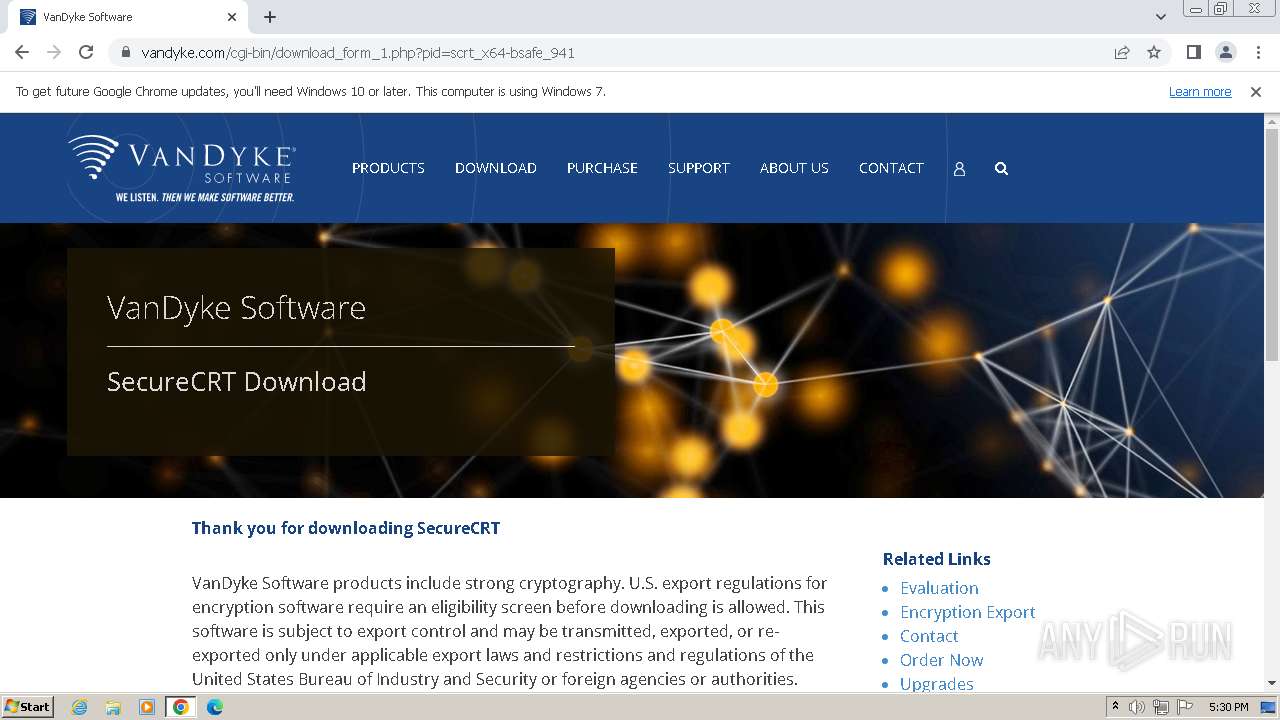Open Windows Media Player from the taskbar
Screen dimensions: 1280x720
click(147, 707)
